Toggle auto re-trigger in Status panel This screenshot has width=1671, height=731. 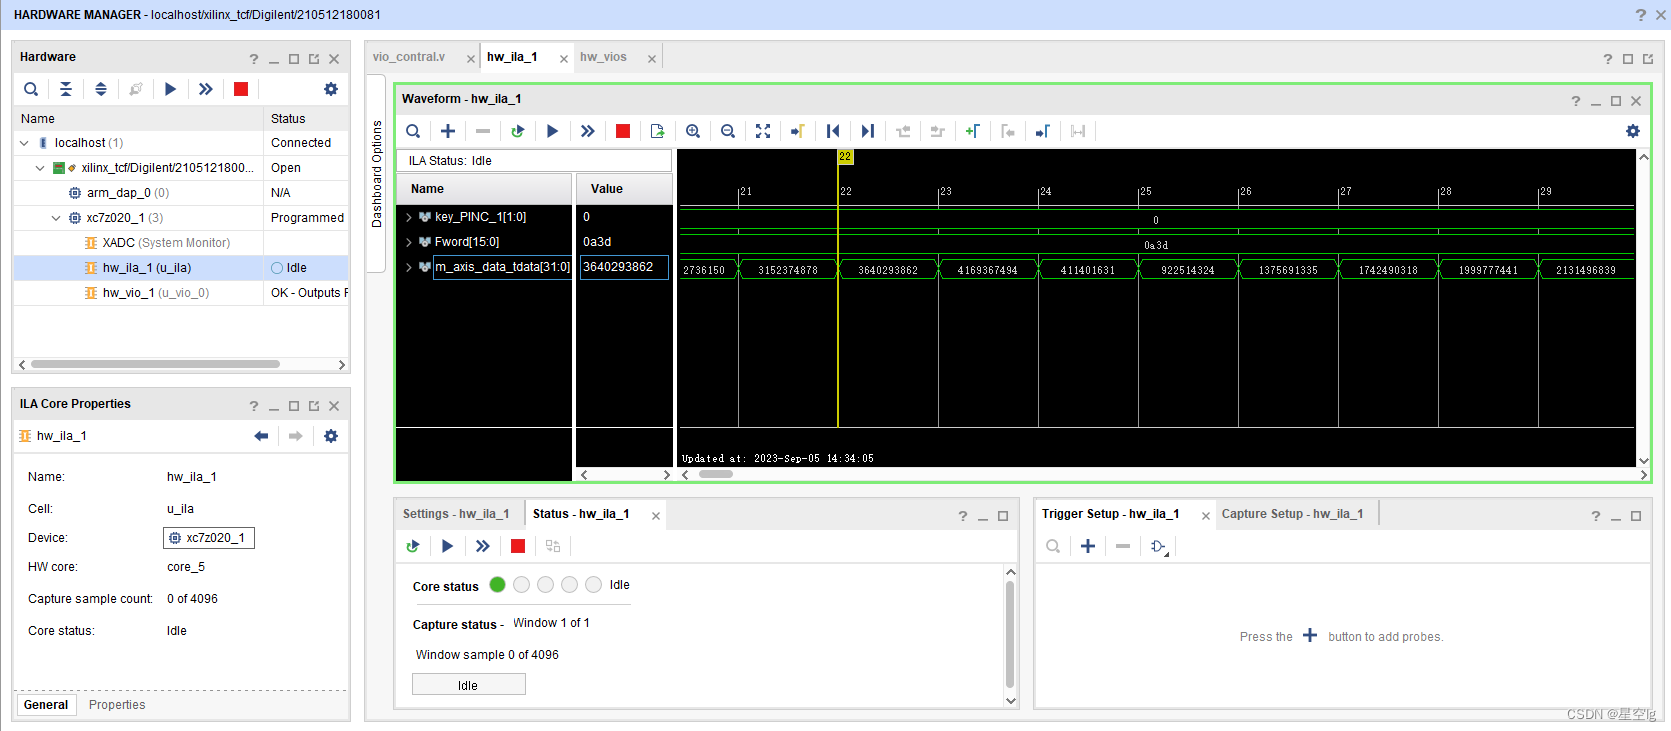(x=412, y=546)
